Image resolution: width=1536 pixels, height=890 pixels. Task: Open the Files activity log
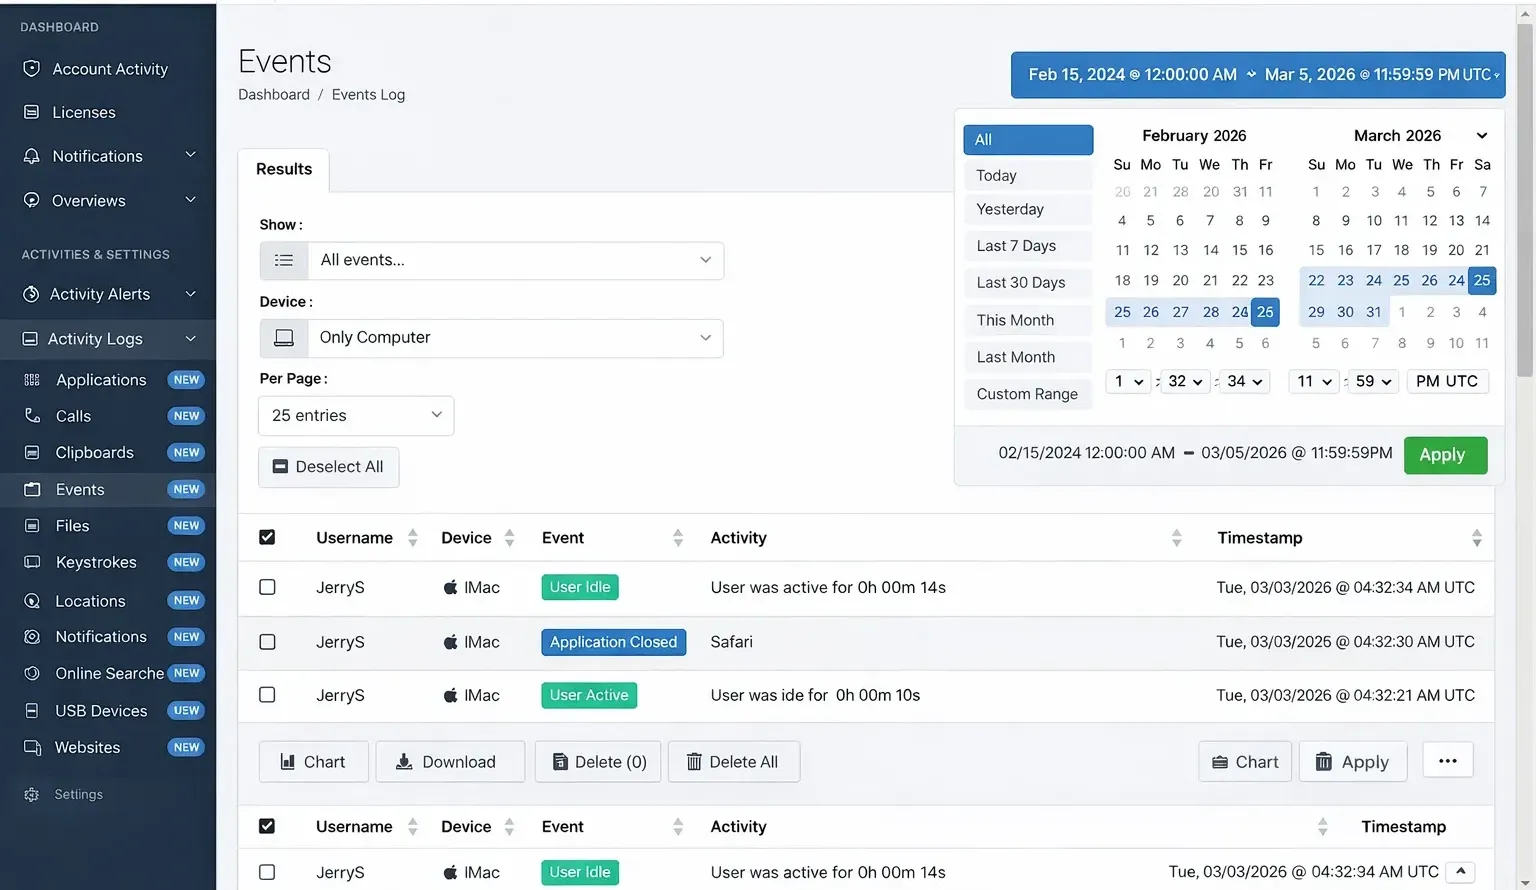(x=72, y=525)
